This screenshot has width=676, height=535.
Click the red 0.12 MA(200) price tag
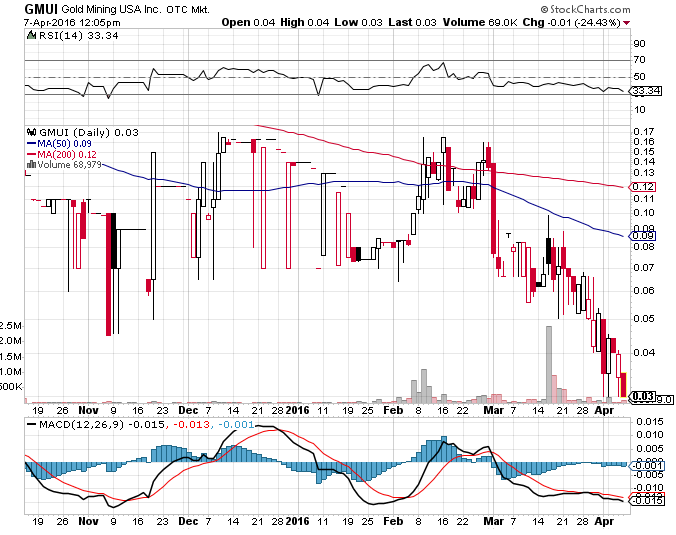coord(642,187)
